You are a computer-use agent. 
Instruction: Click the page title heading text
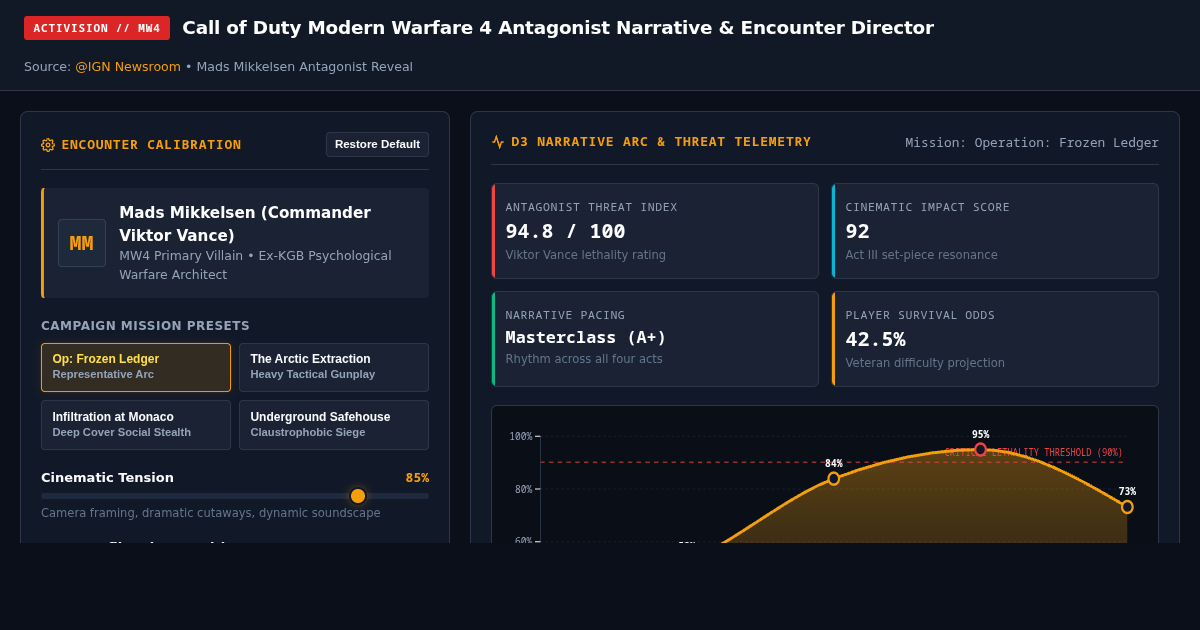[558, 28]
